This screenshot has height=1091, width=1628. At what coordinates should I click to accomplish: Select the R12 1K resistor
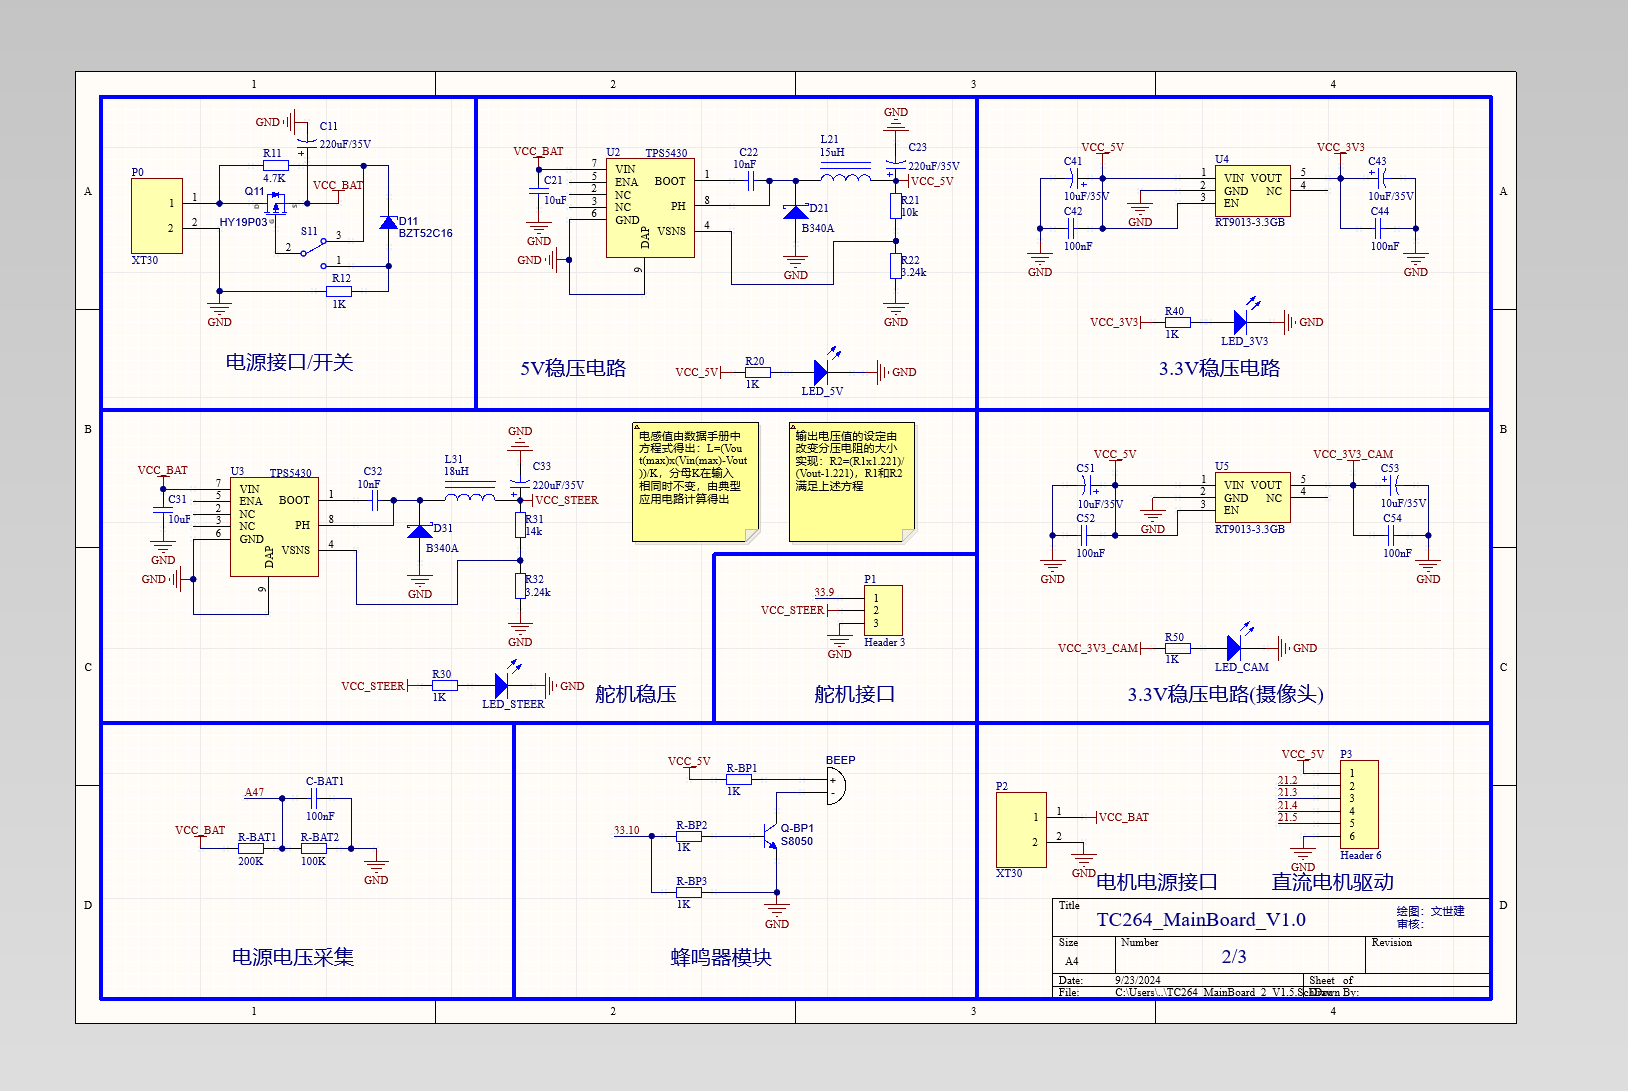coord(339,292)
